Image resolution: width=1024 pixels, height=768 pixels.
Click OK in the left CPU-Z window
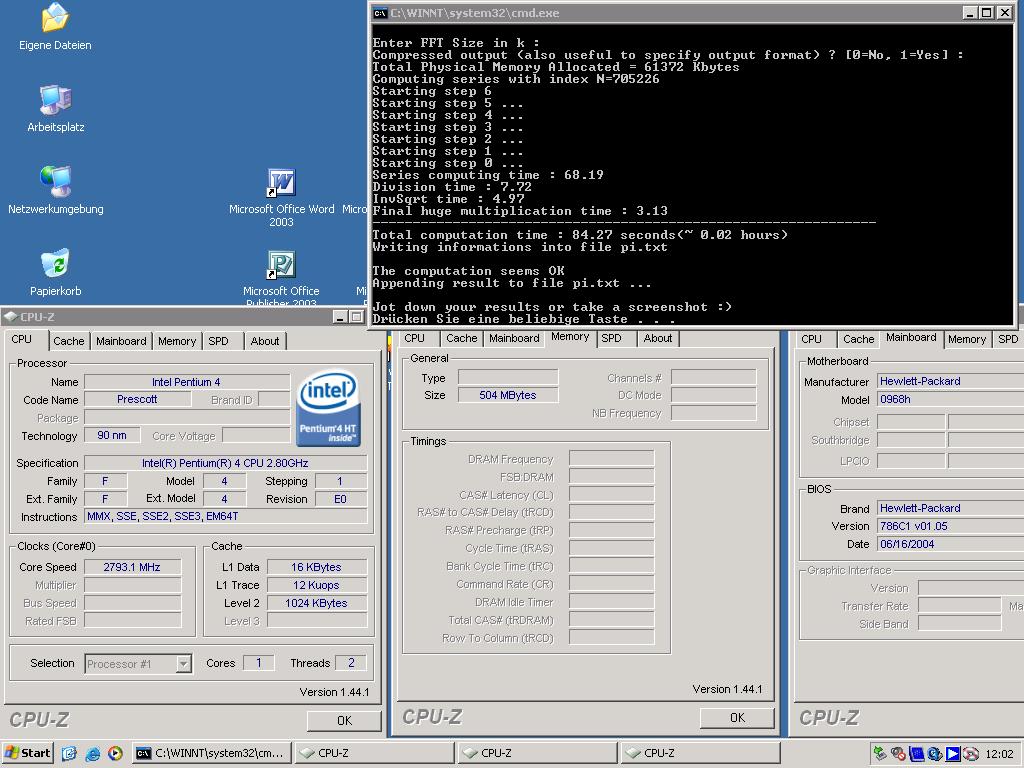pos(344,720)
